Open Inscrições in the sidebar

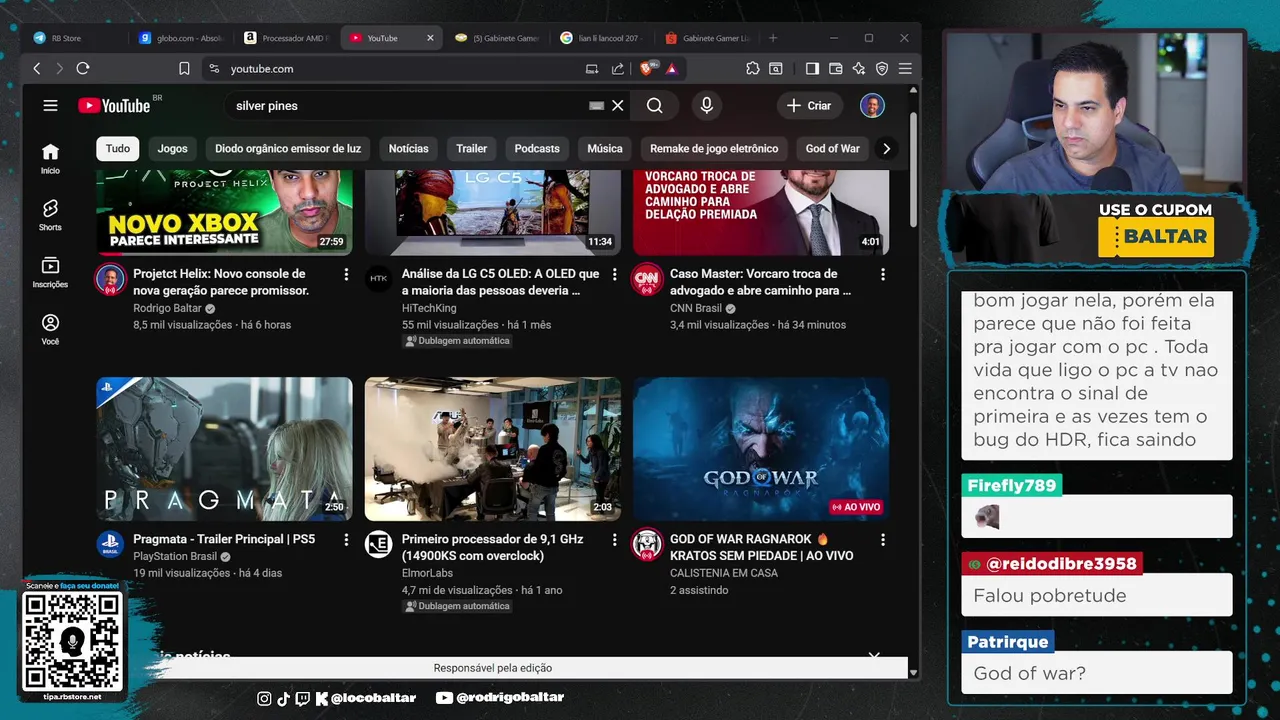pos(50,272)
